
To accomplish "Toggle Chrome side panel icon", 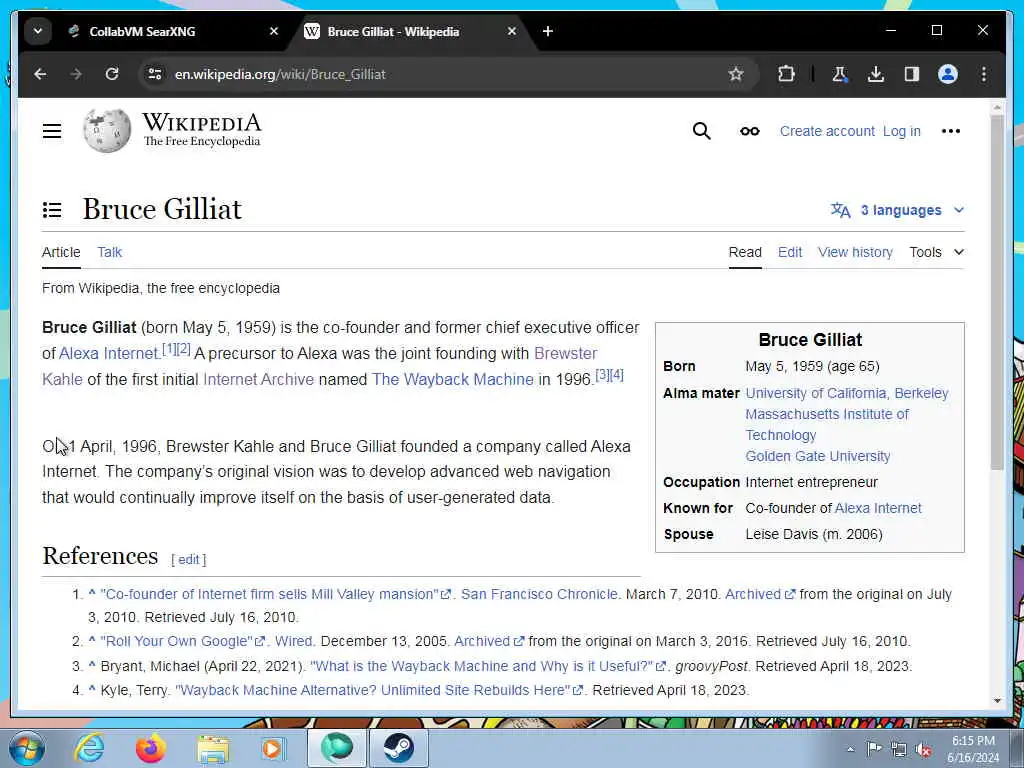I will pos(912,74).
